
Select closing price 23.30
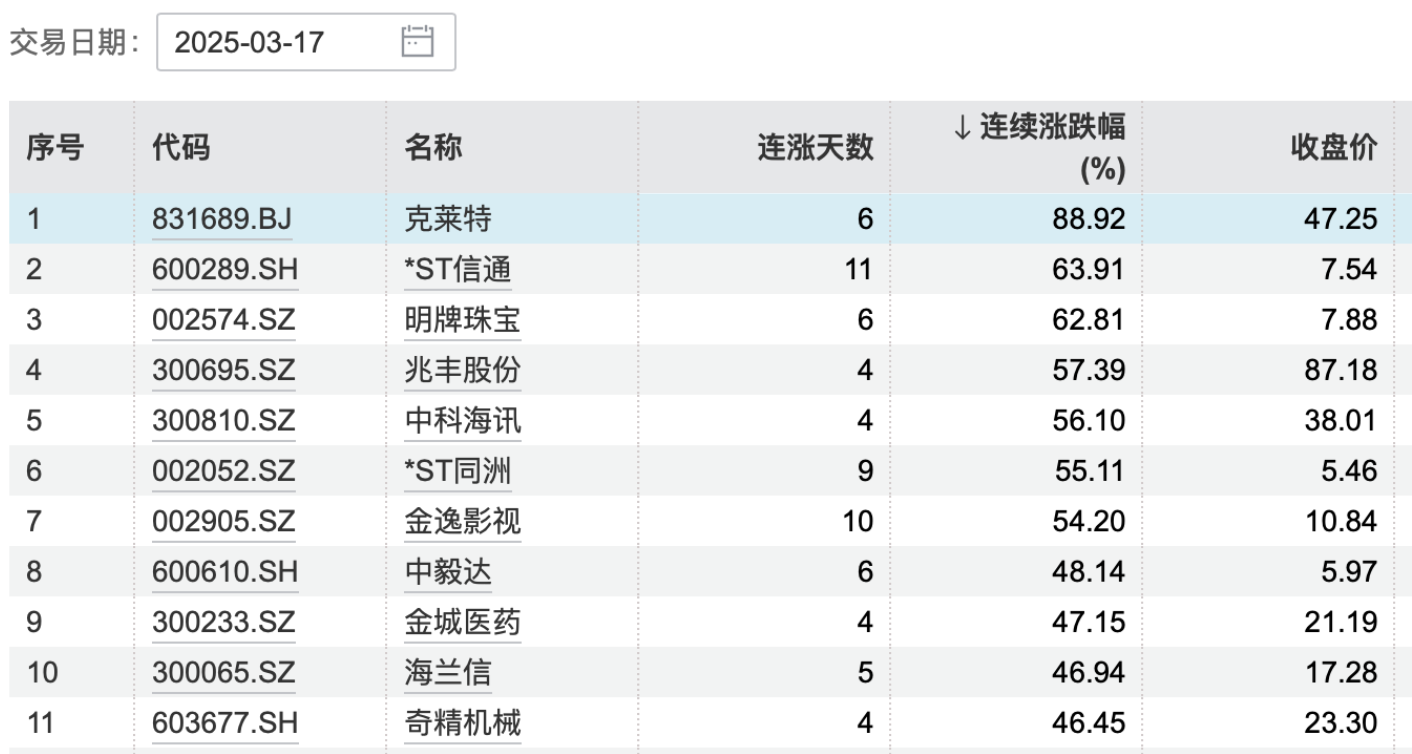[1341, 722]
